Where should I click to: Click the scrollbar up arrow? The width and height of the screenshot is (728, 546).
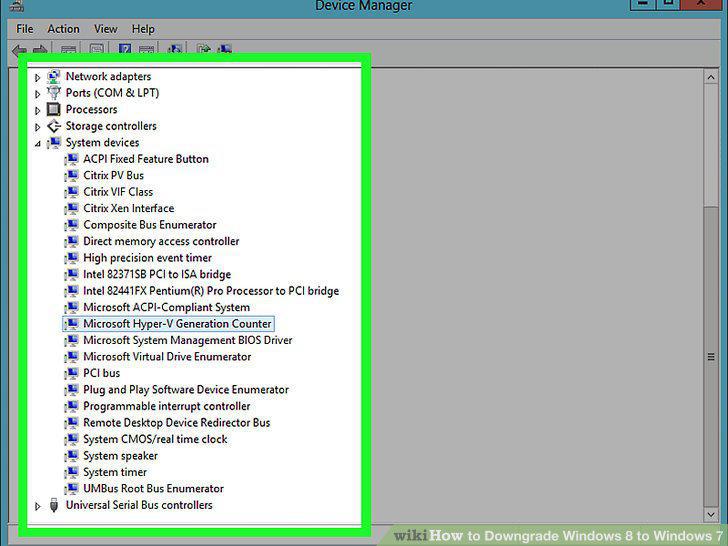[710, 77]
